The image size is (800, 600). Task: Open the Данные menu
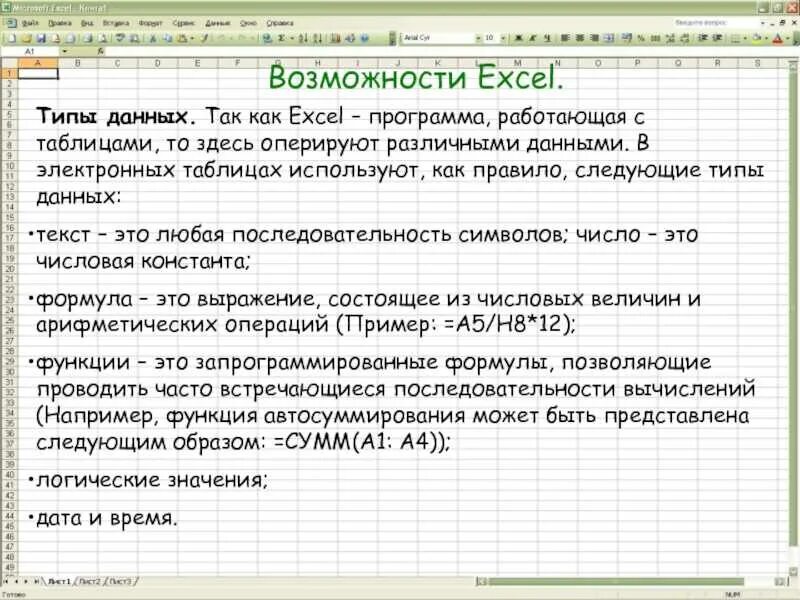(217, 23)
